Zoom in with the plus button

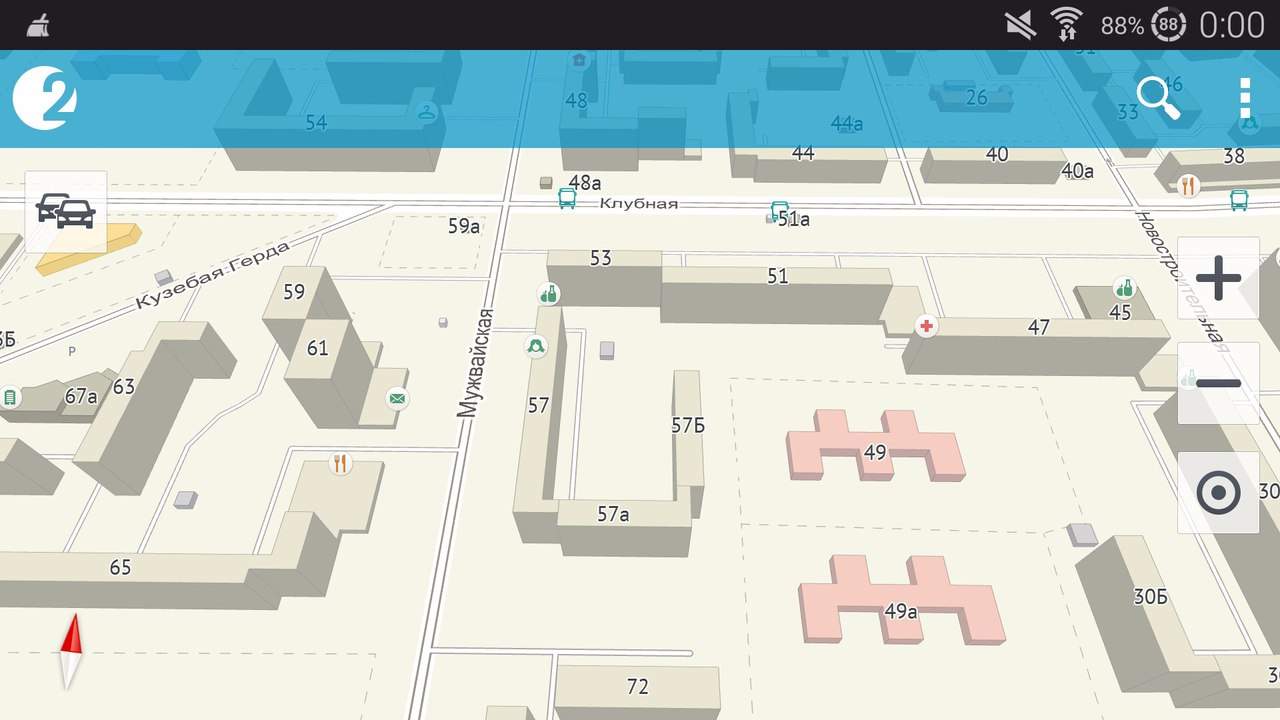coord(1218,278)
